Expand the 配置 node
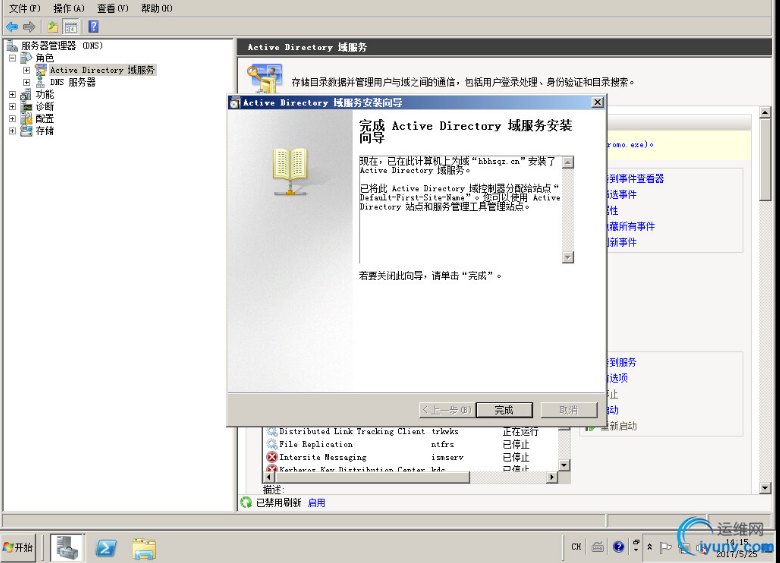The image size is (780, 563). tap(12, 119)
